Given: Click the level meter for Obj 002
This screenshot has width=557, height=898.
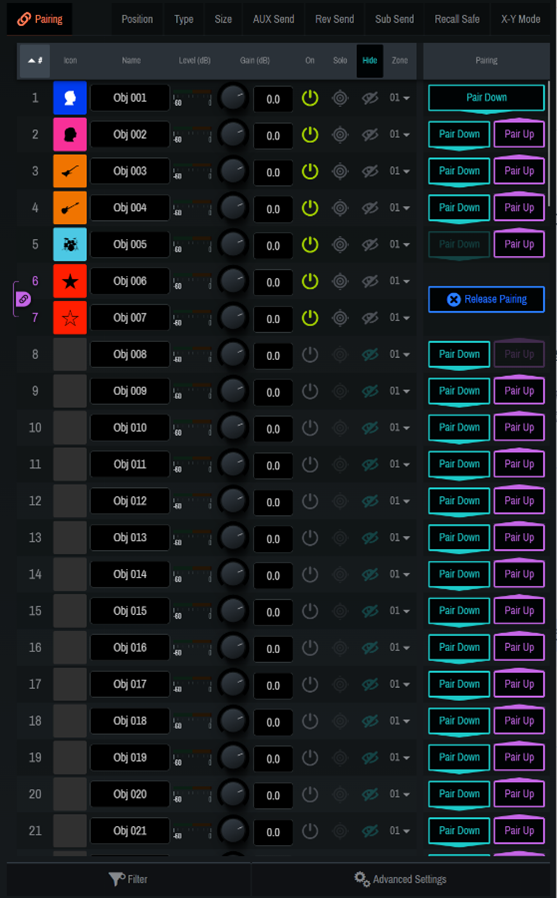Looking at the screenshot, I should 193,135.
